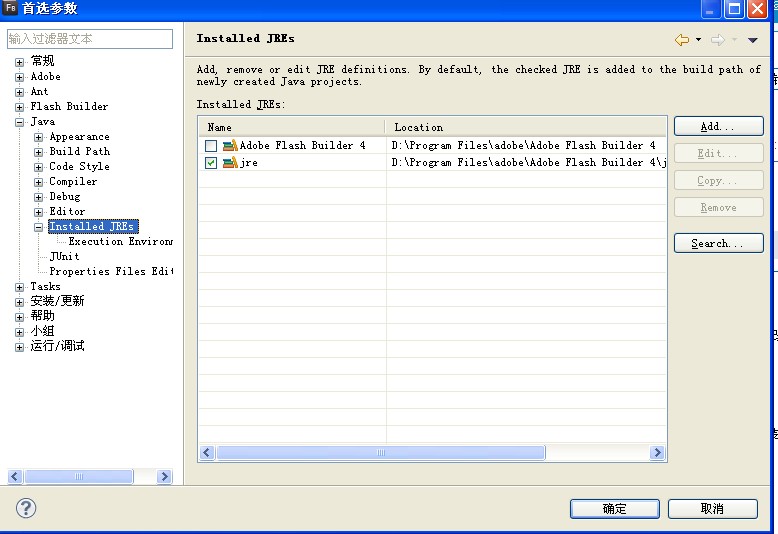Screen dimensions: 778x534
Task: Expand the Appearance node under Java
Action: point(38,137)
